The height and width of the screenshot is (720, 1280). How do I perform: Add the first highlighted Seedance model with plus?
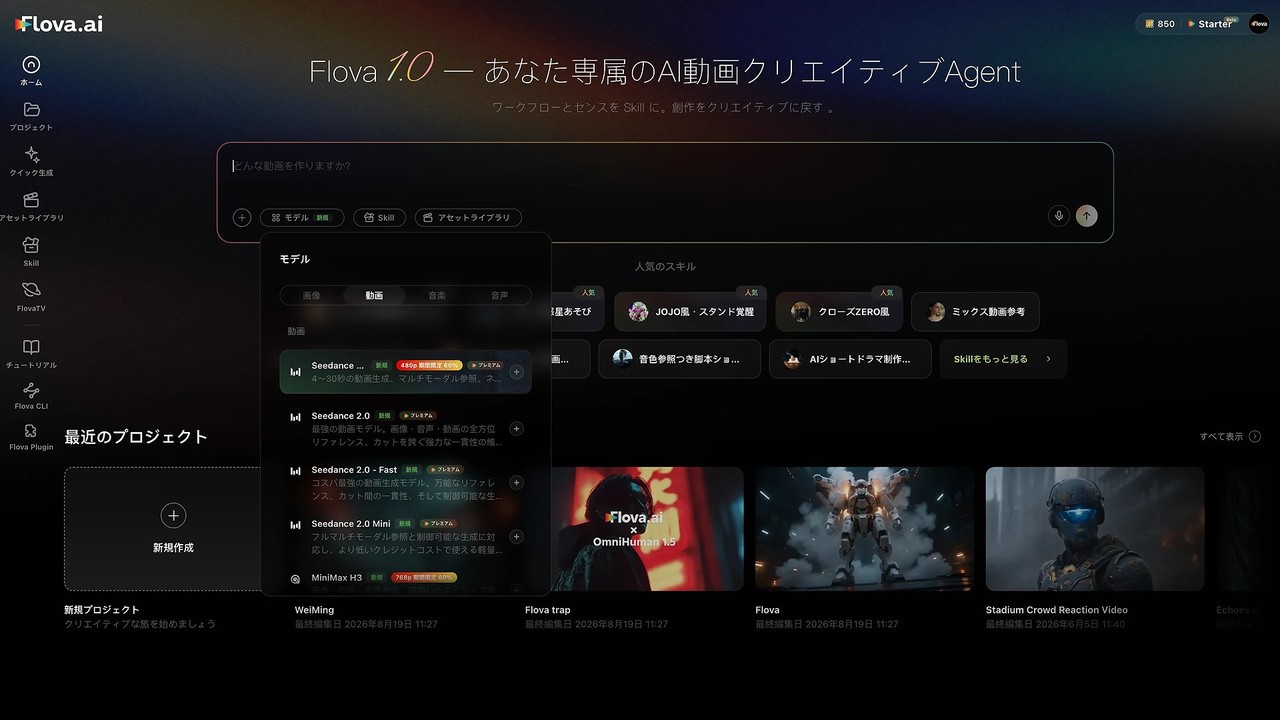pyautogui.click(x=516, y=372)
